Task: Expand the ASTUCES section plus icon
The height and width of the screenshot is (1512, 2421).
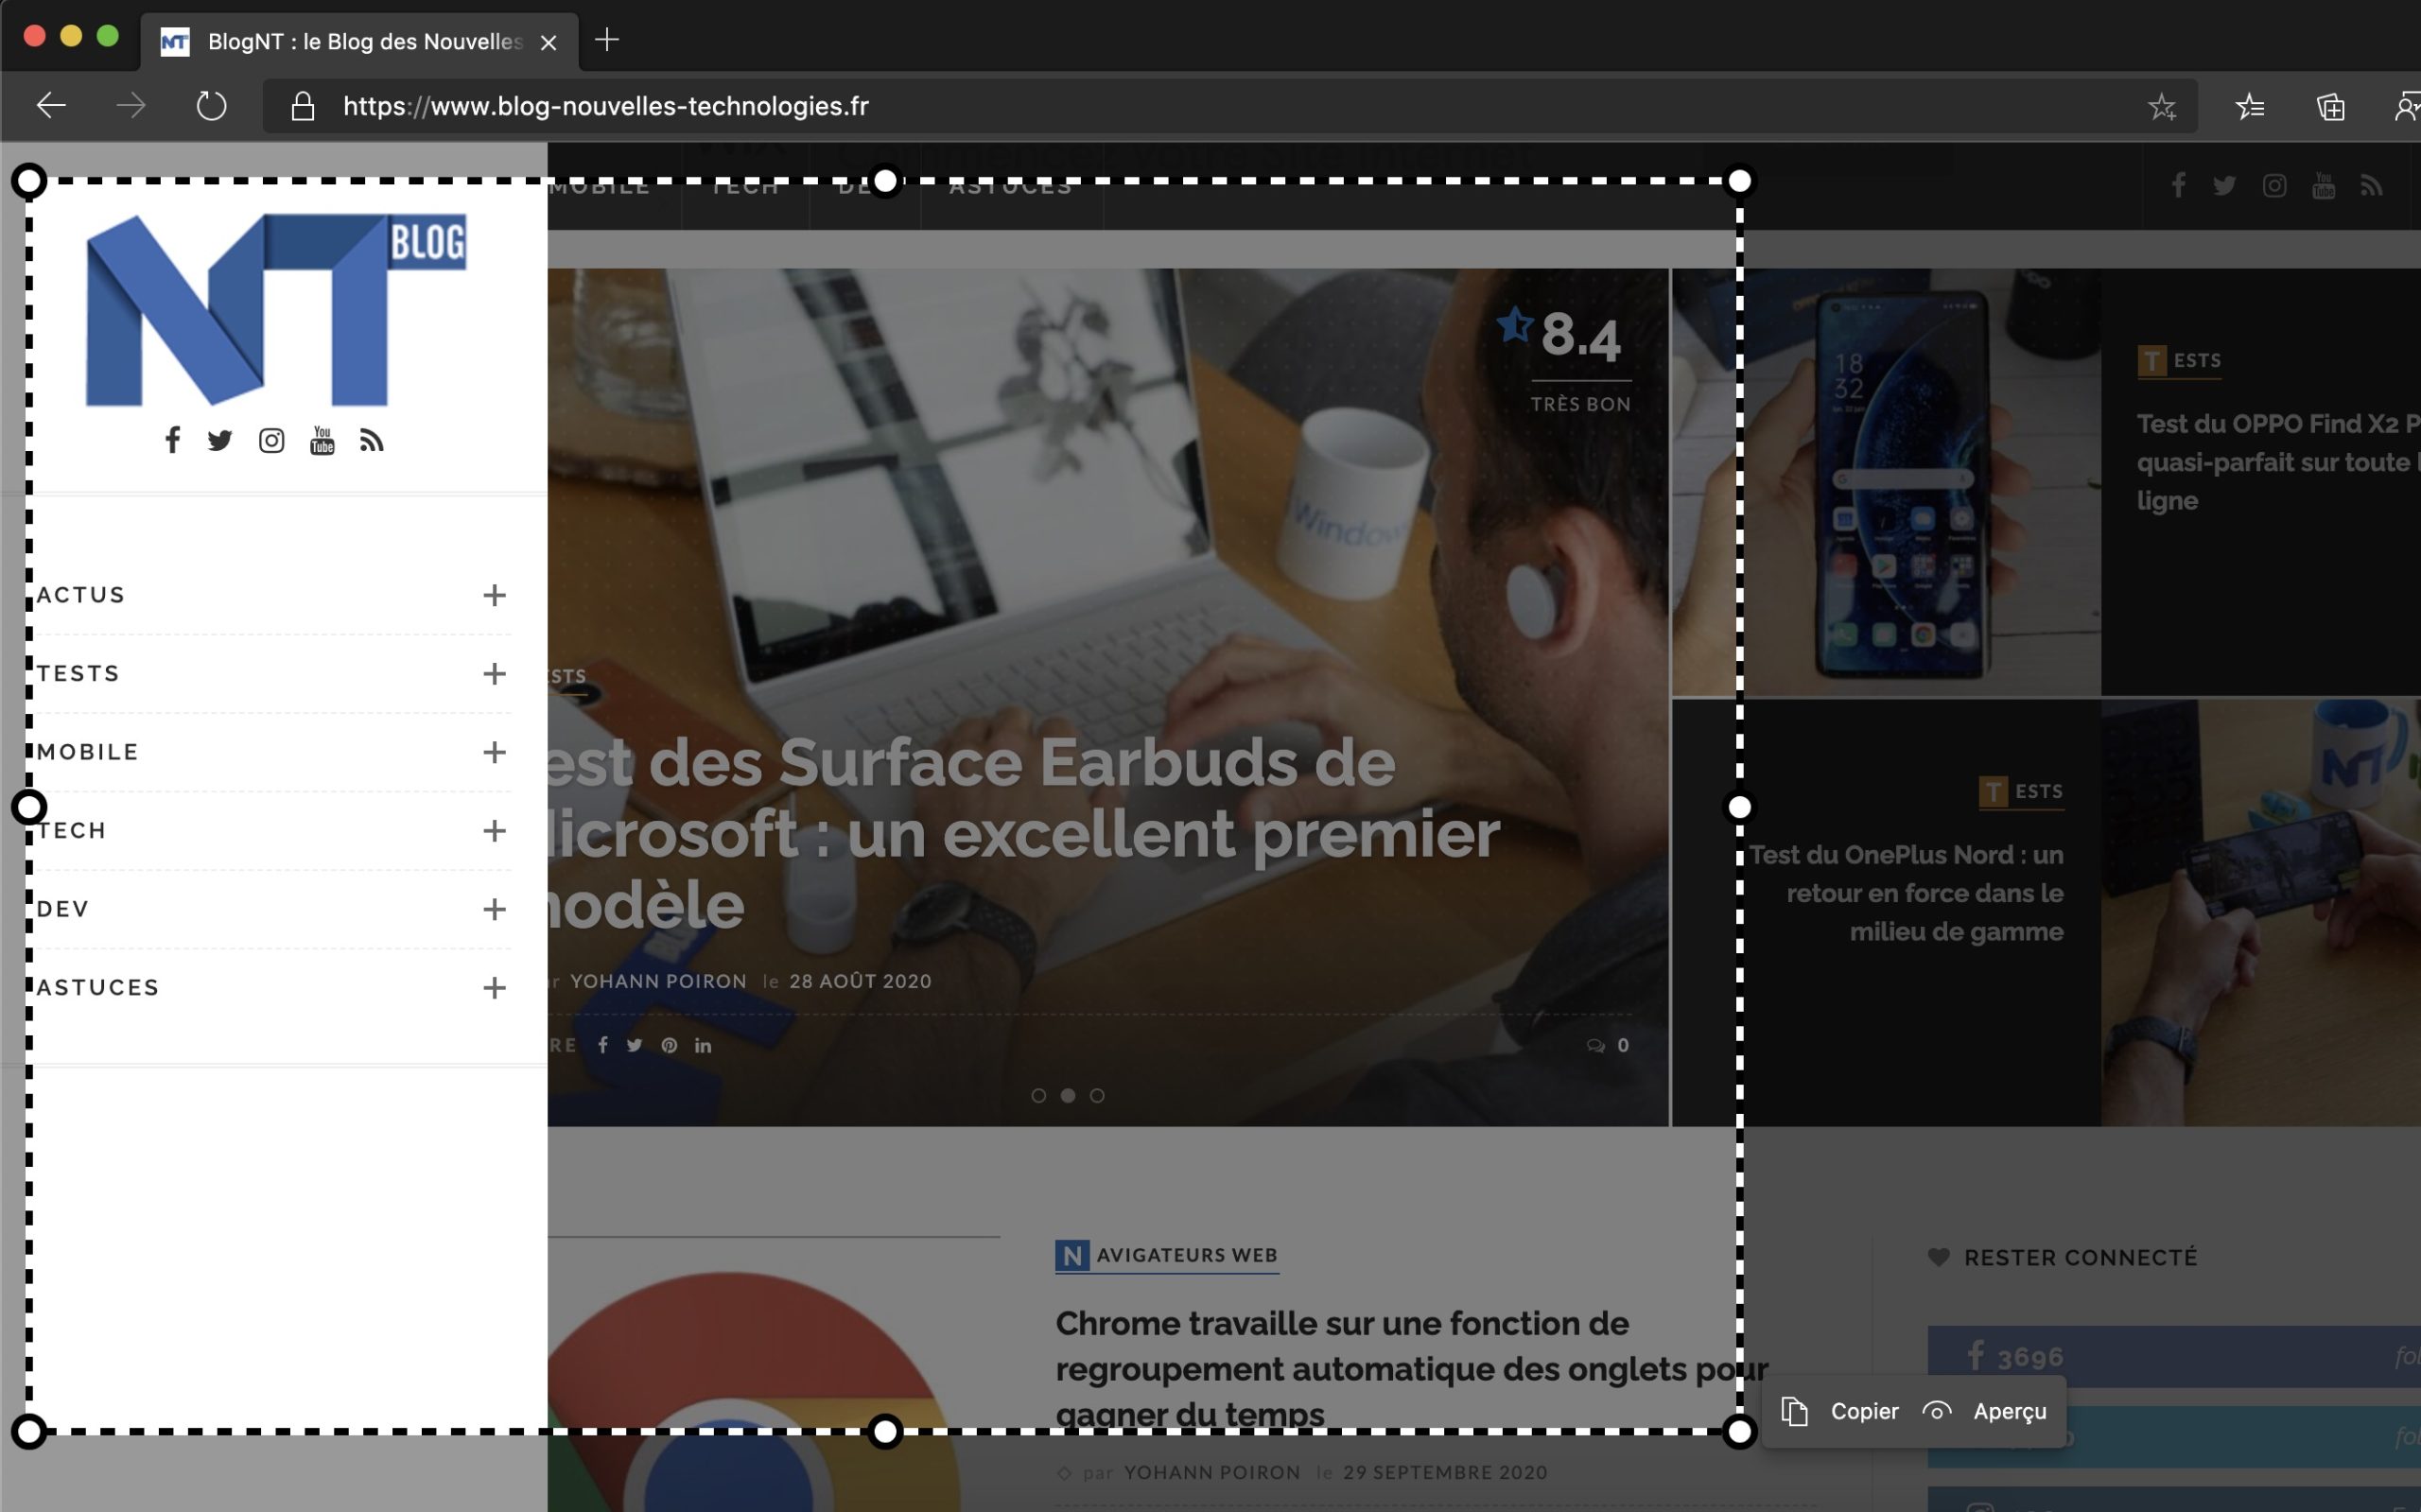Action: (494, 988)
